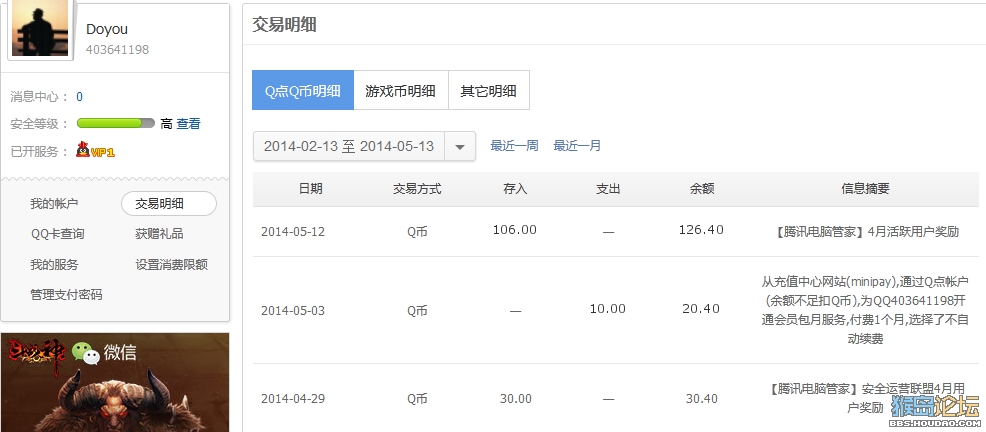Open 获赠礼品 in sidebar menu
This screenshot has width=986, height=432.
[159, 234]
